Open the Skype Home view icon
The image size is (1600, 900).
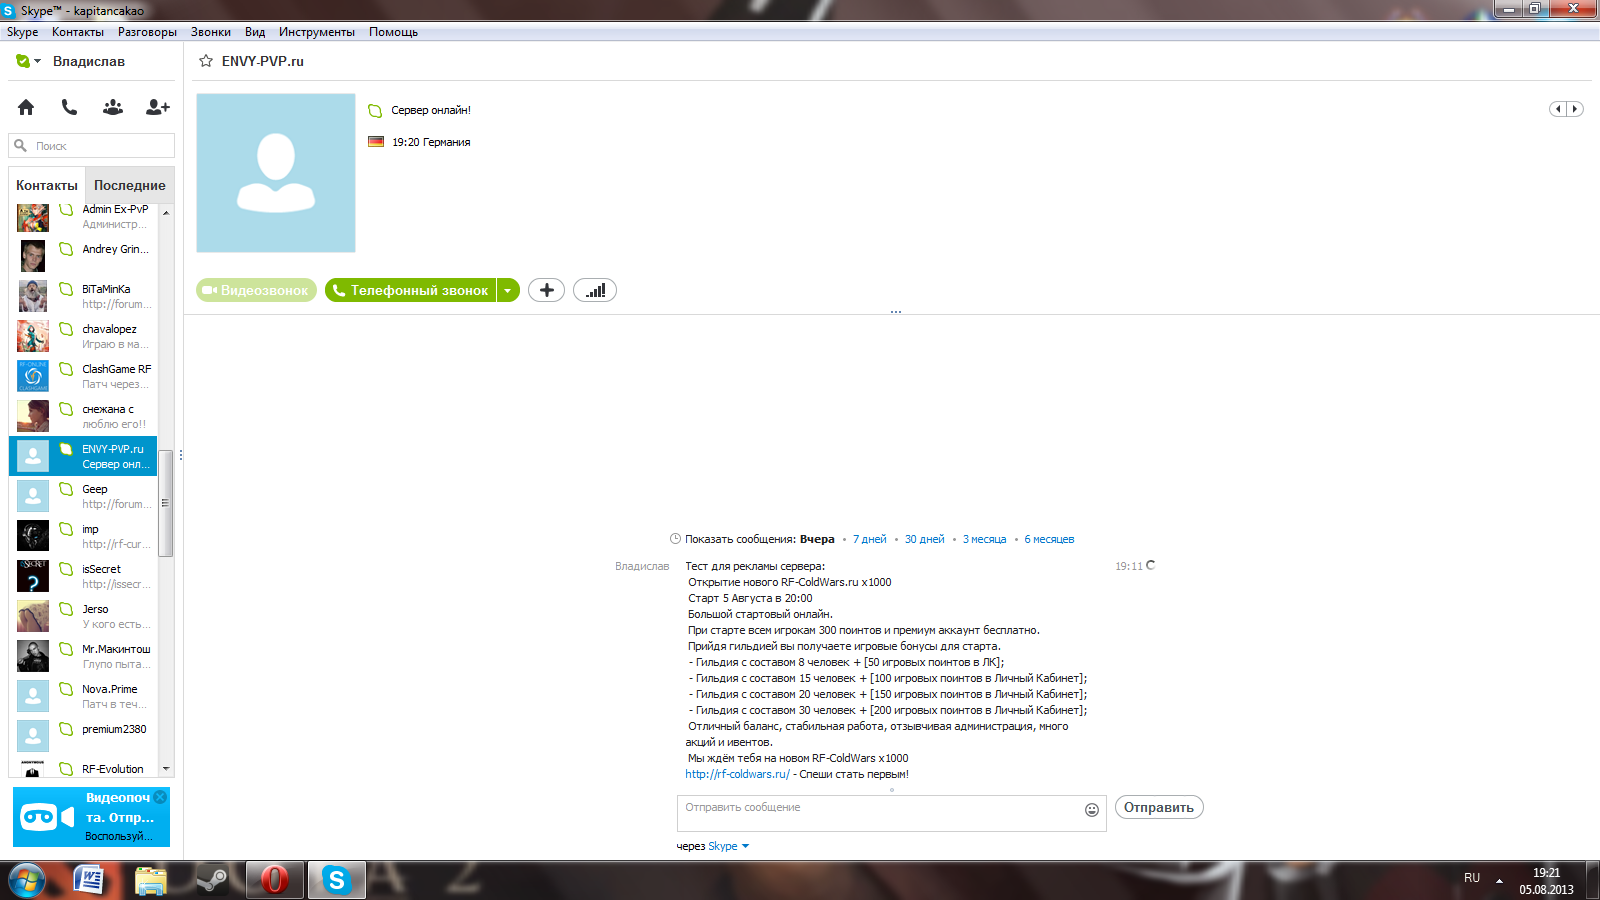(x=26, y=107)
